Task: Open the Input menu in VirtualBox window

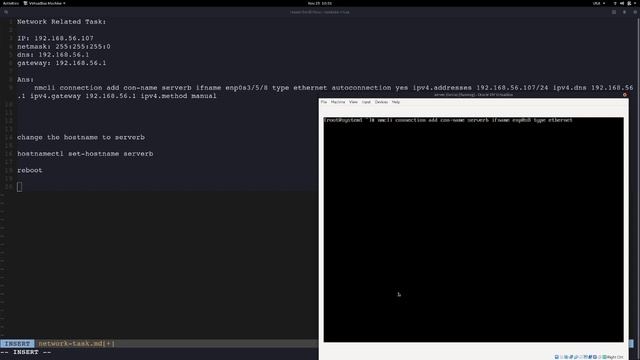Action: (x=366, y=102)
